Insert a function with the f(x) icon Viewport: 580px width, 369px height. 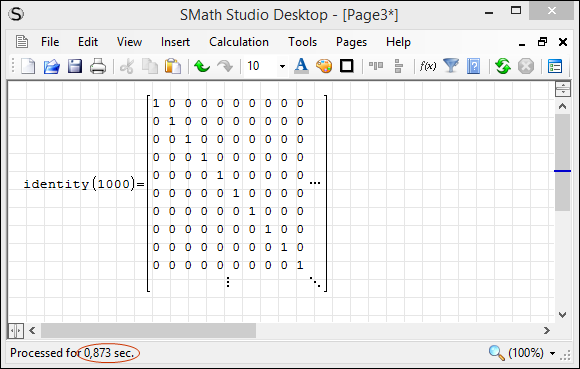pyautogui.click(x=428, y=67)
